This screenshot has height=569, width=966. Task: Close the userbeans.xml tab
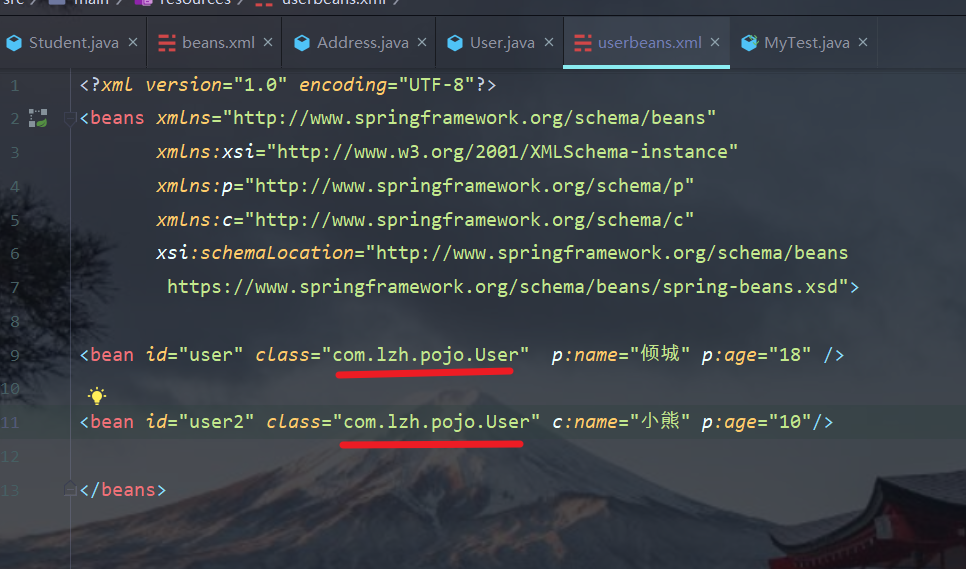(x=715, y=42)
